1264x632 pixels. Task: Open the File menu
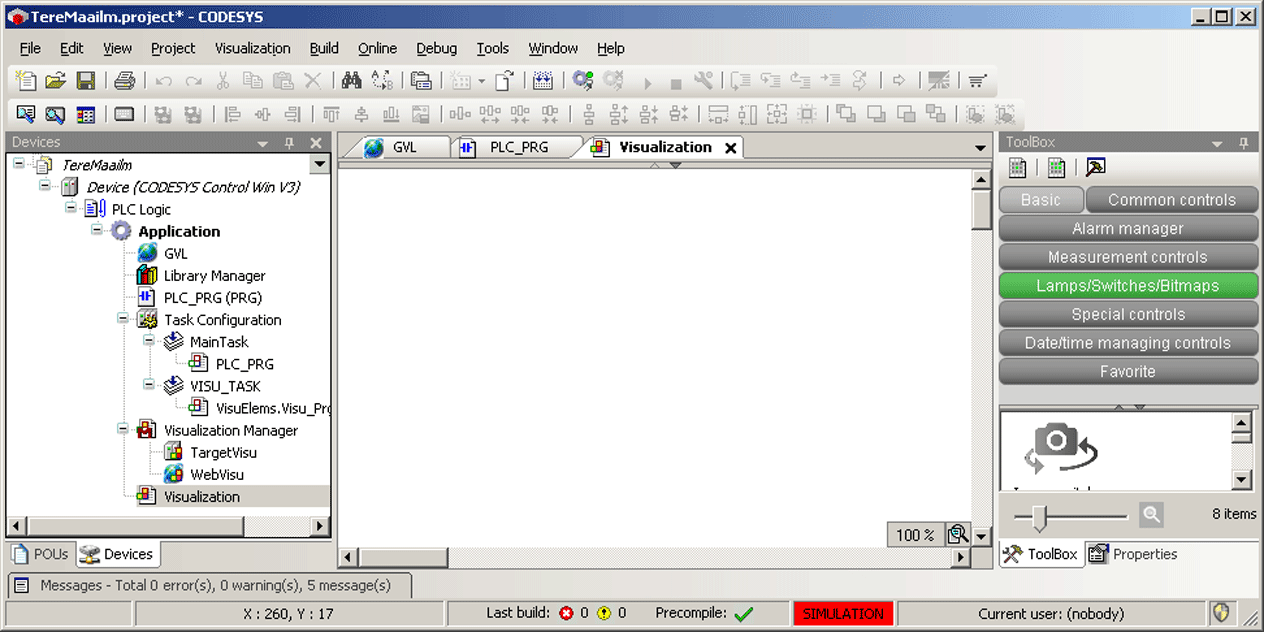(30, 48)
